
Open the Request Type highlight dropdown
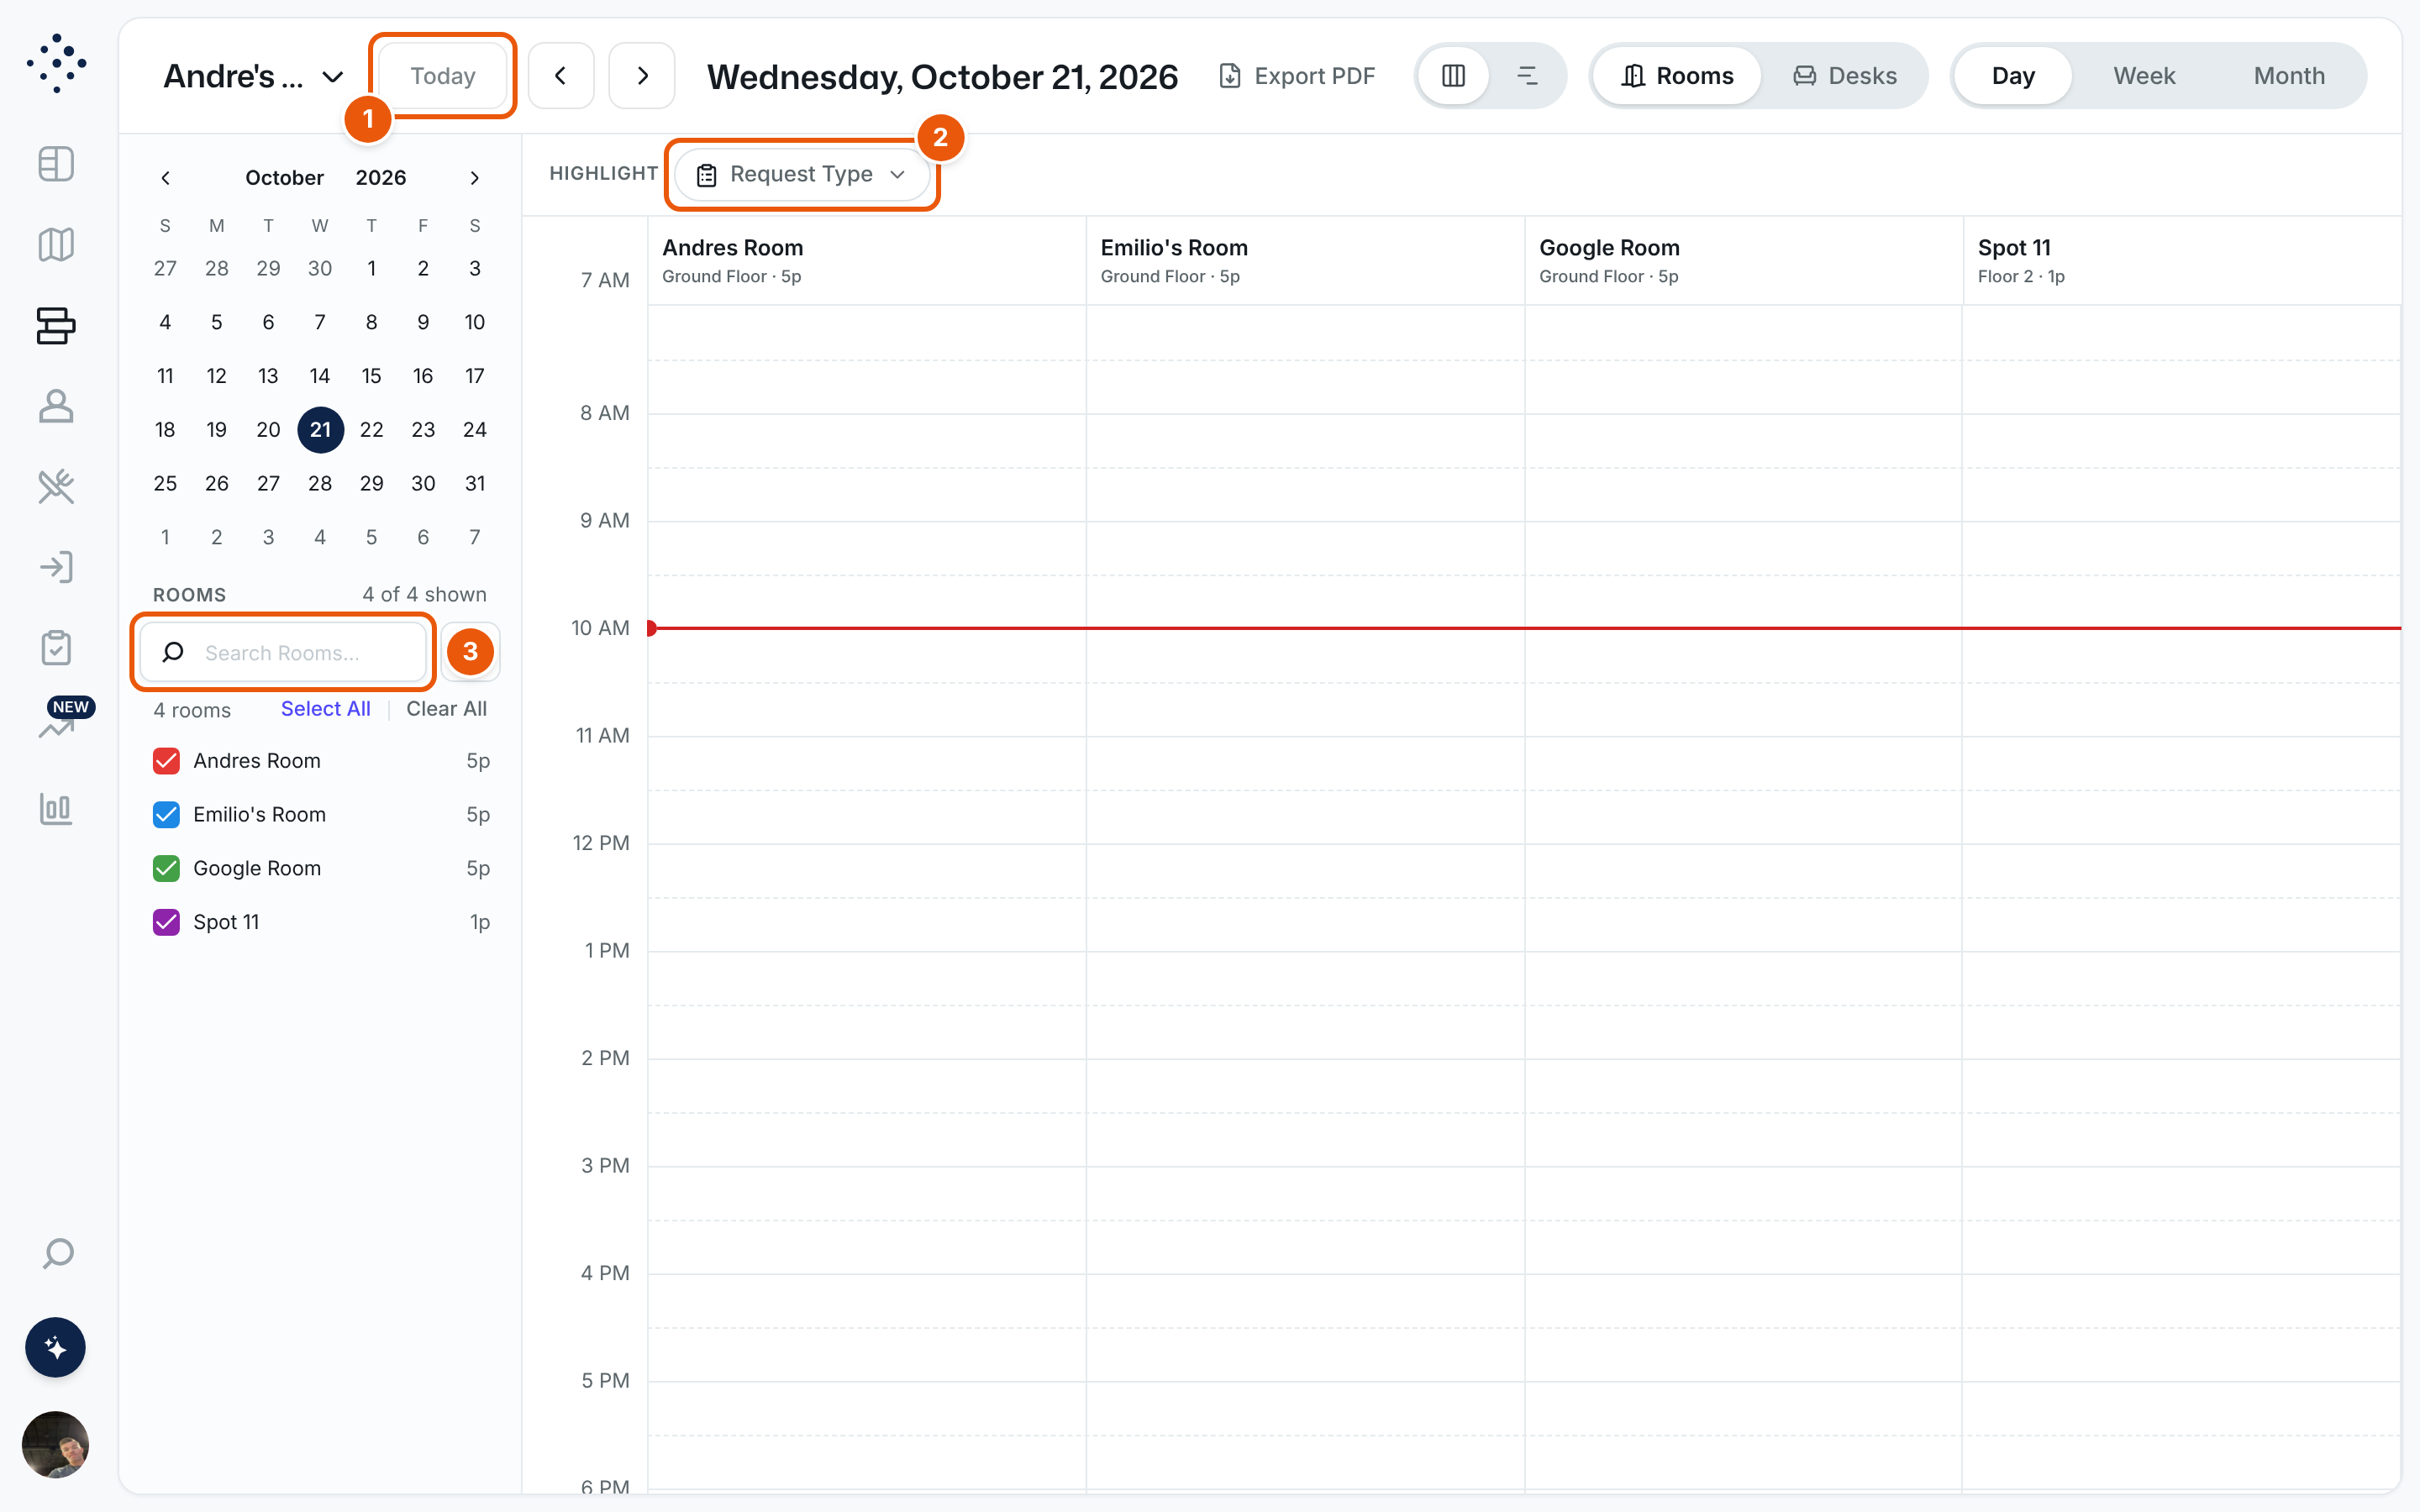802,174
